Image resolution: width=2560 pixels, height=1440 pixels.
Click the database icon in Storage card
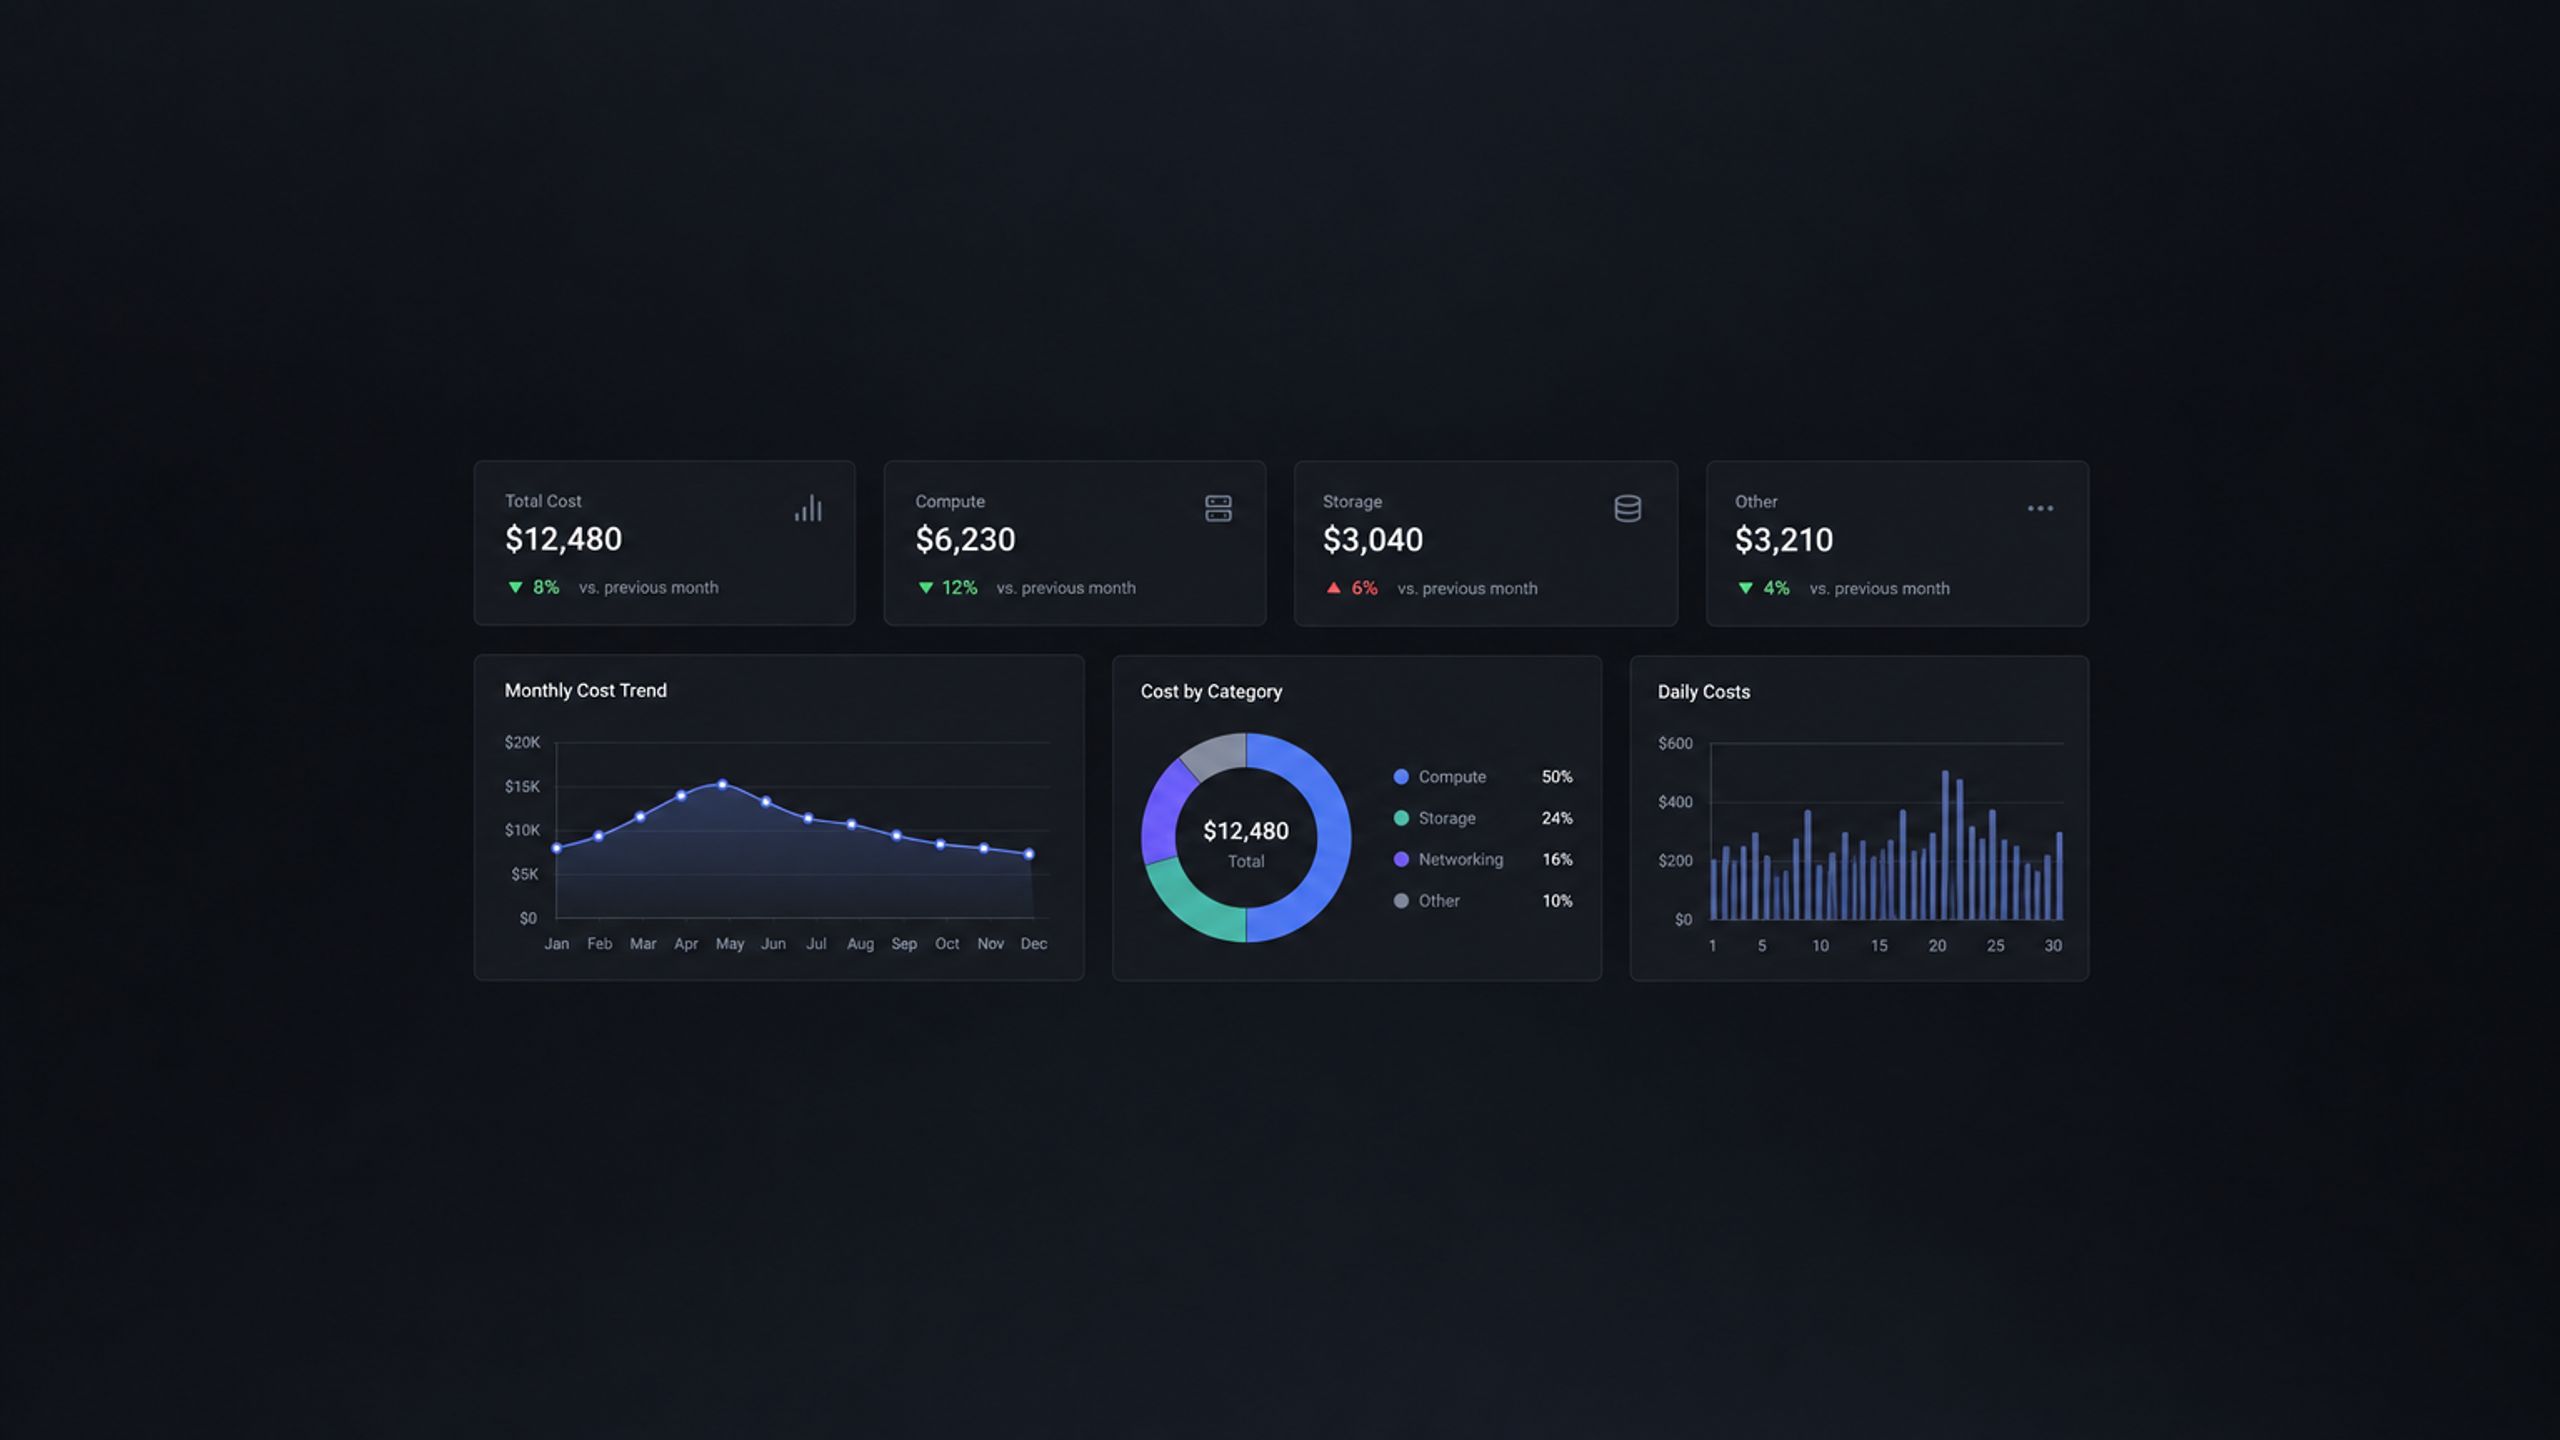point(1628,508)
